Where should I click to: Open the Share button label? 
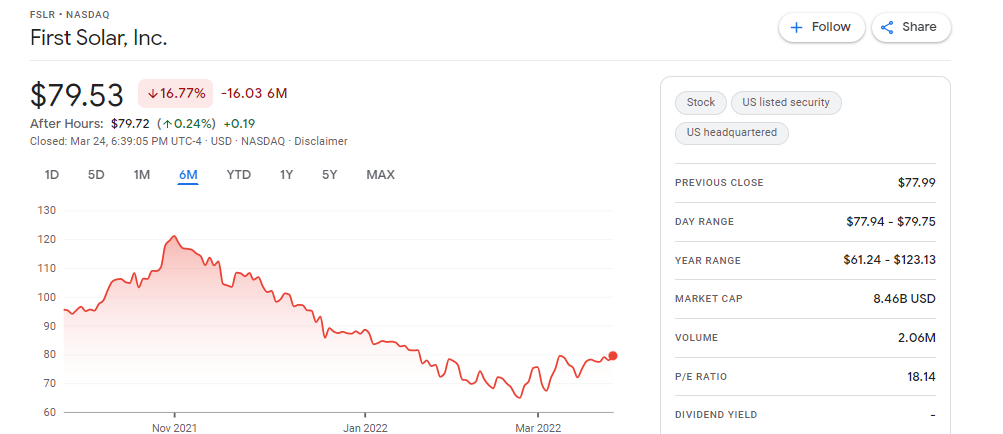coord(919,27)
